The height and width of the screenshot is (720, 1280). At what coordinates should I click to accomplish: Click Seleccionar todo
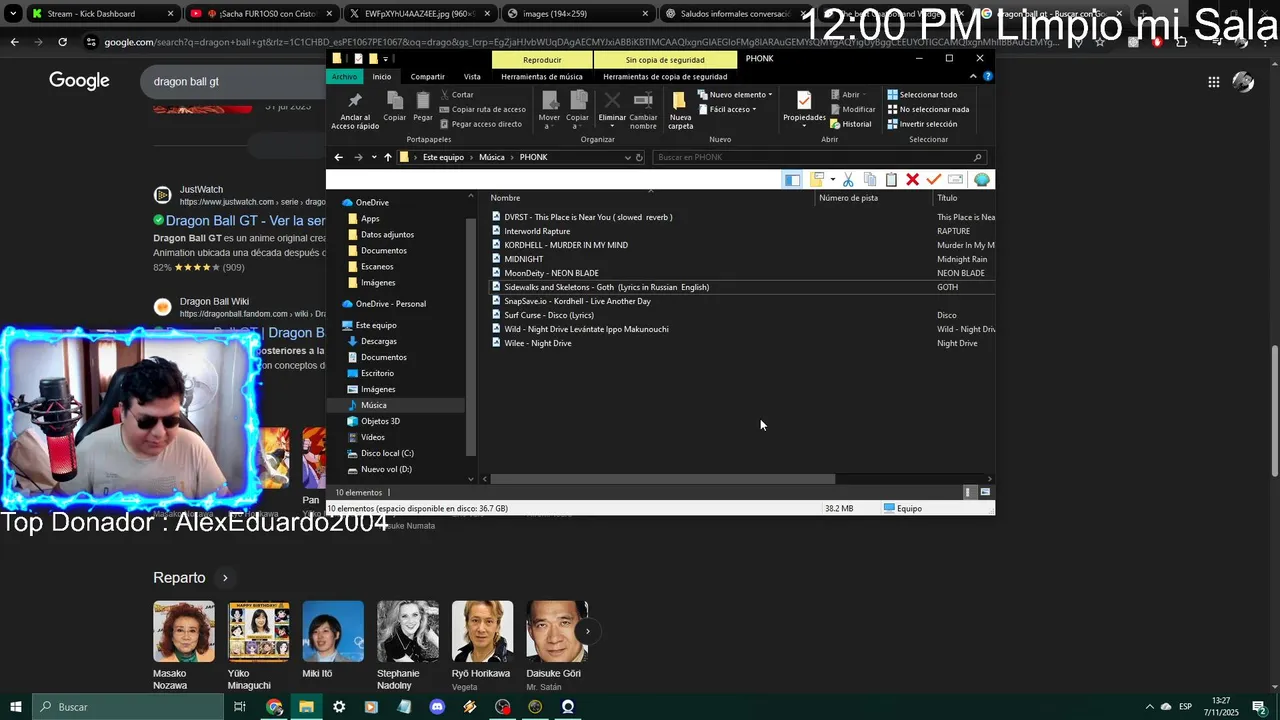922,95
